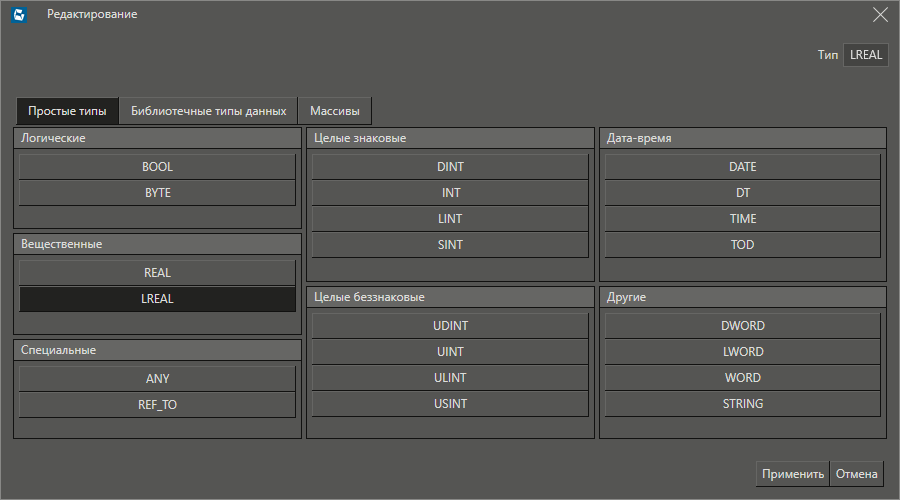Select the Простые типы tab
900x500 pixels.
point(67,111)
